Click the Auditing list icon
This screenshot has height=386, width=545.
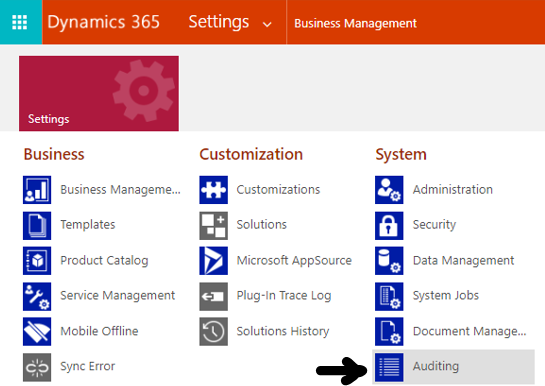[x=389, y=367]
